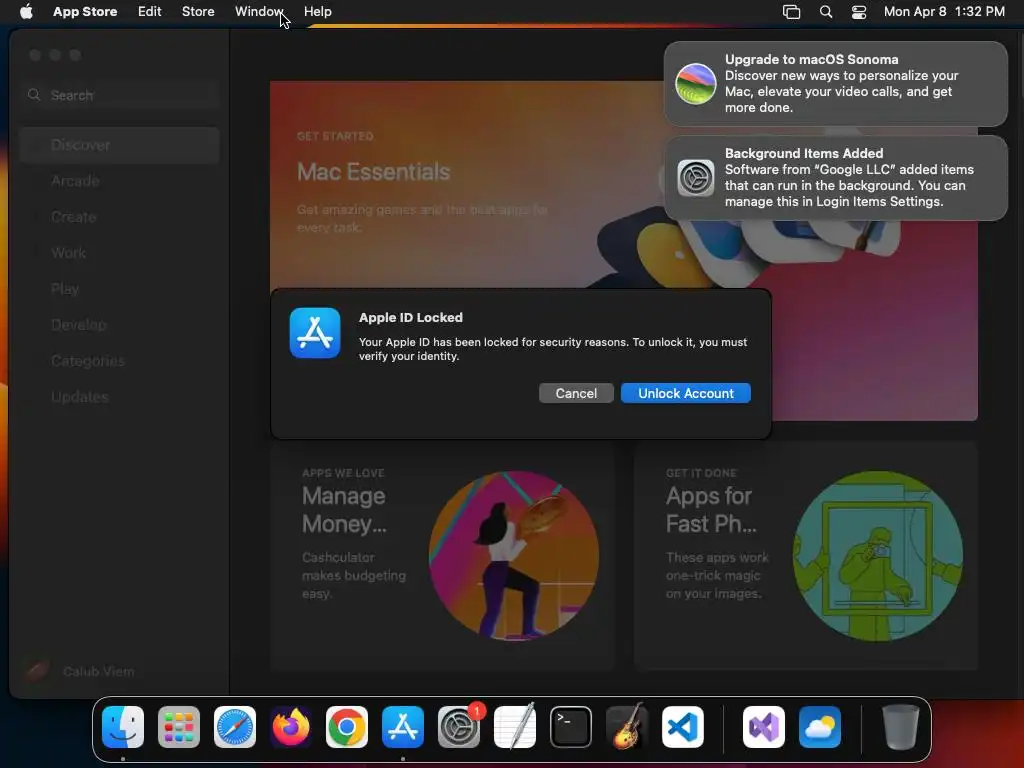Select Play in the sidebar
1024x768 pixels.
[119, 289]
